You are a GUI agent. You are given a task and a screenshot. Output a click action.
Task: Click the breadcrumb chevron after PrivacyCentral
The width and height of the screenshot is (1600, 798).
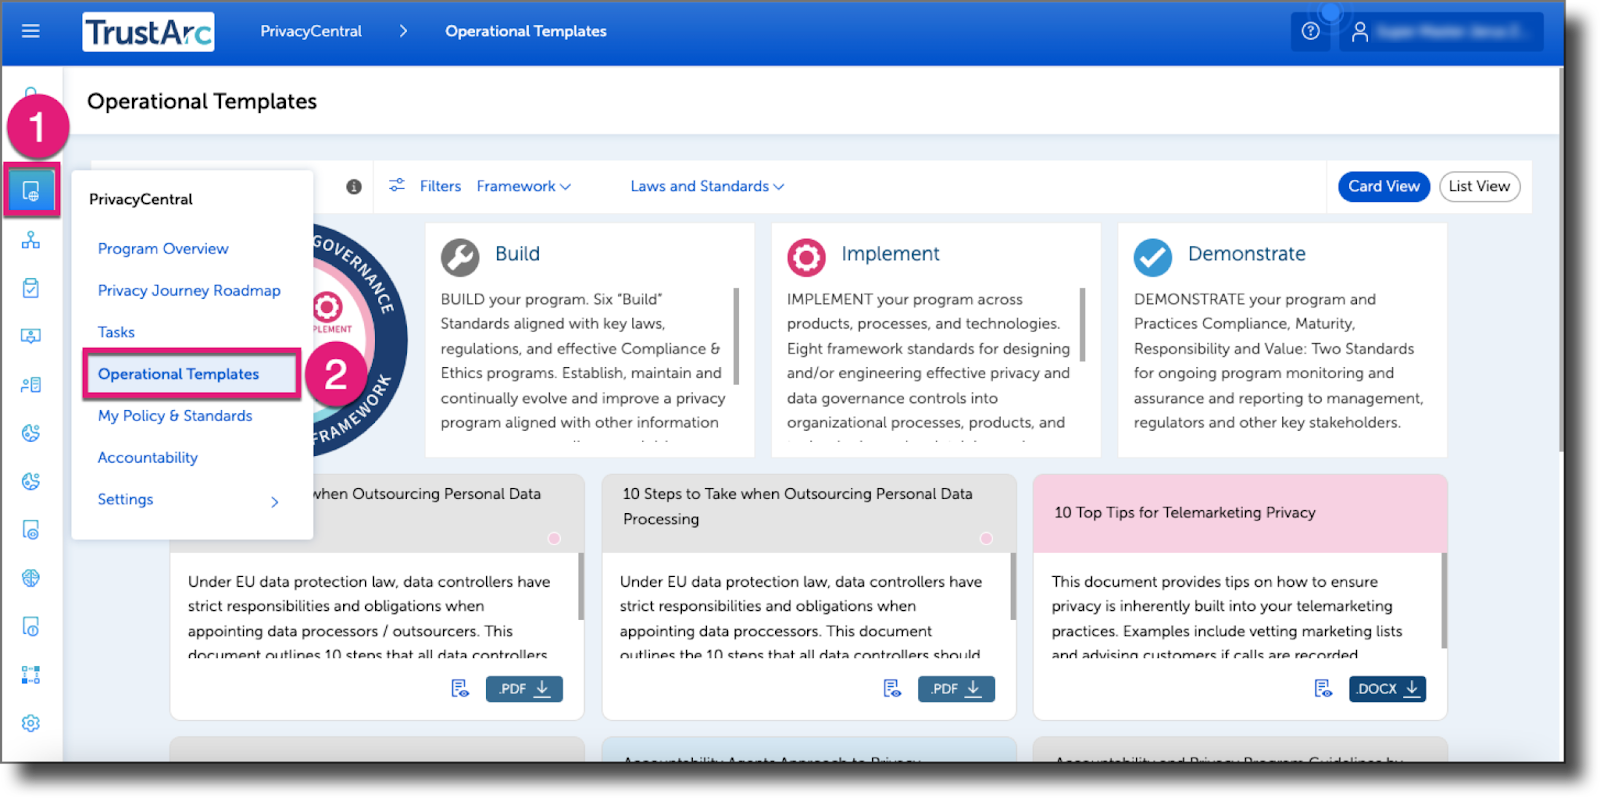(403, 31)
